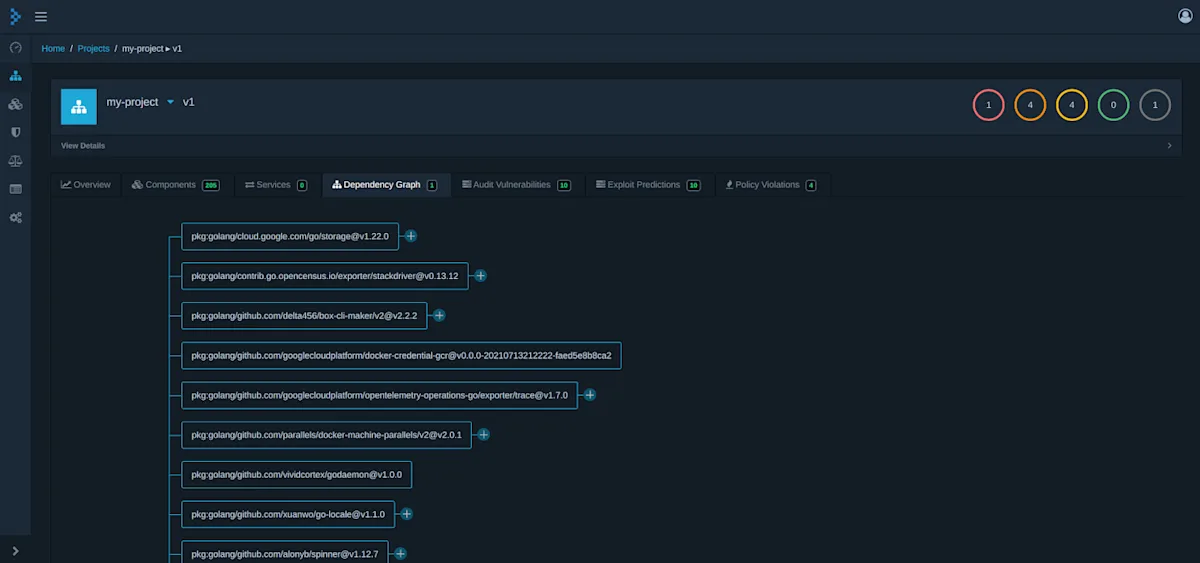Expand opentelemetry-operations-go trace node plus
Viewport: 1200px width, 563px height.
(590, 395)
